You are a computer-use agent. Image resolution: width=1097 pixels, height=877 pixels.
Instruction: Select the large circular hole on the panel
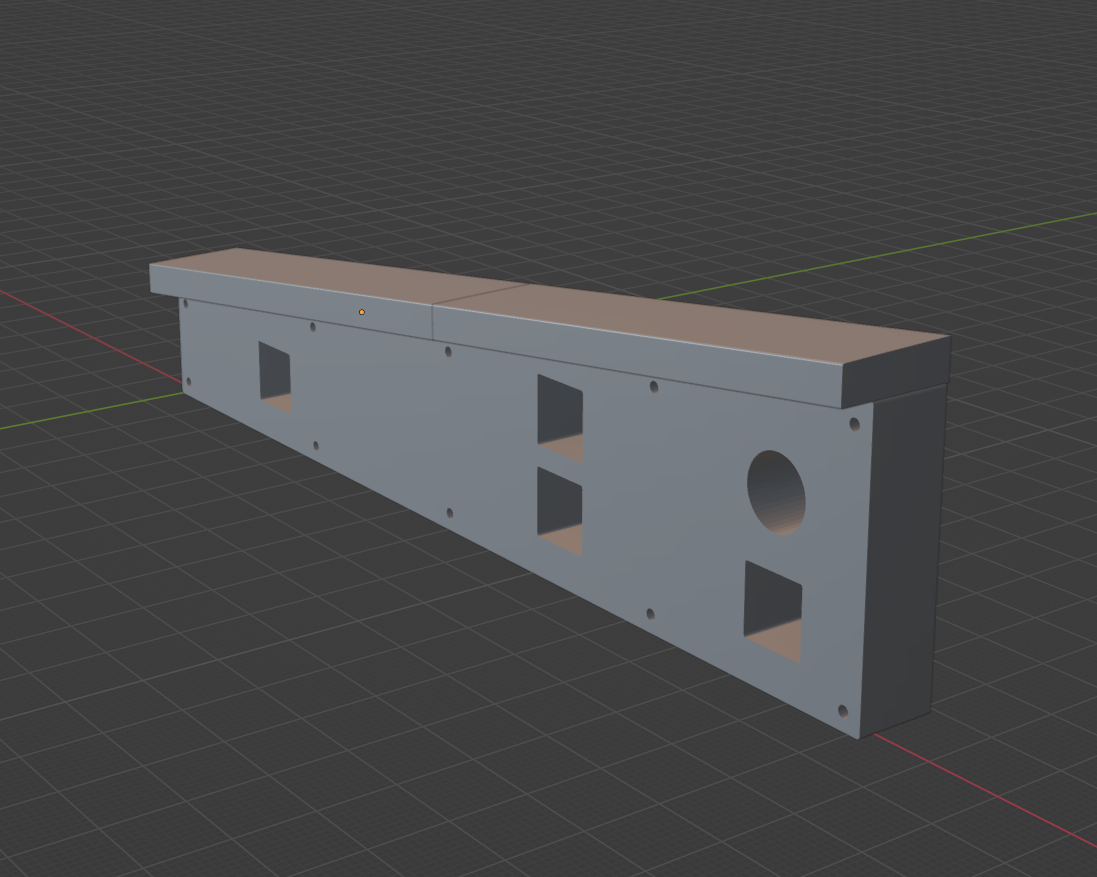pyautogui.click(x=776, y=491)
